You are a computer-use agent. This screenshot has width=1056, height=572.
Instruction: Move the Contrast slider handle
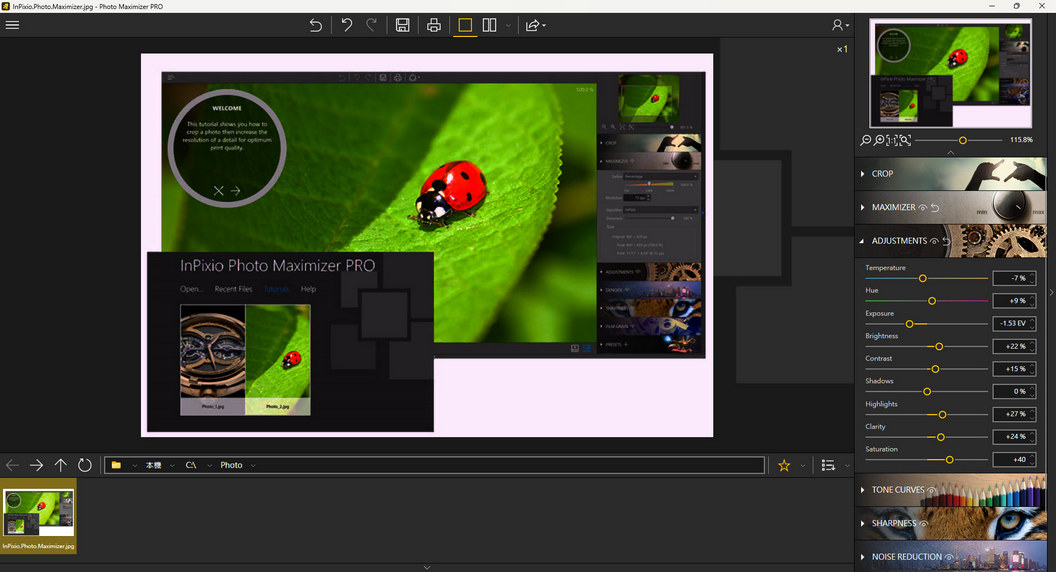(x=935, y=369)
